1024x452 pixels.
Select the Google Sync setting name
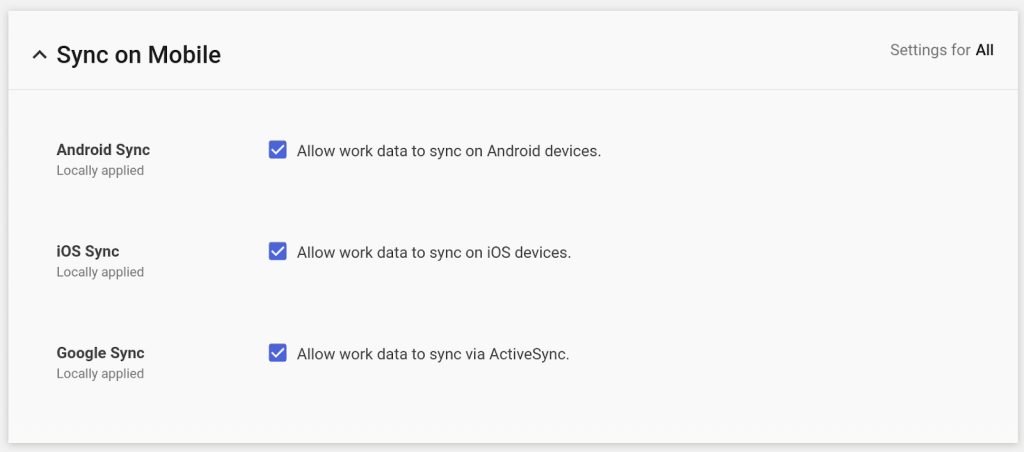(x=100, y=353)
